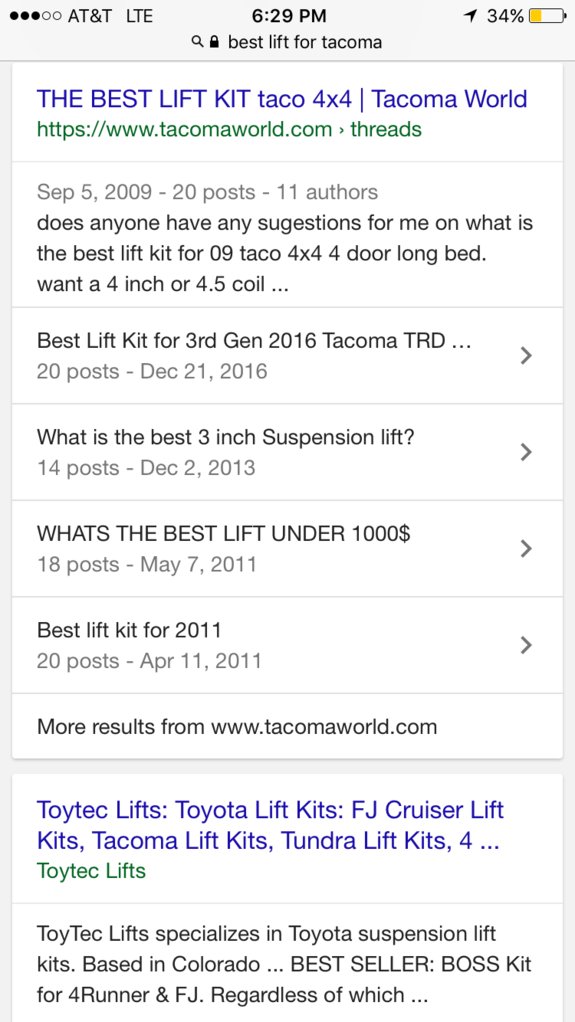This screenshot has width=575, height=1022.
Task: Tap the 6:29 PM clock
Action: pos(288,16)
